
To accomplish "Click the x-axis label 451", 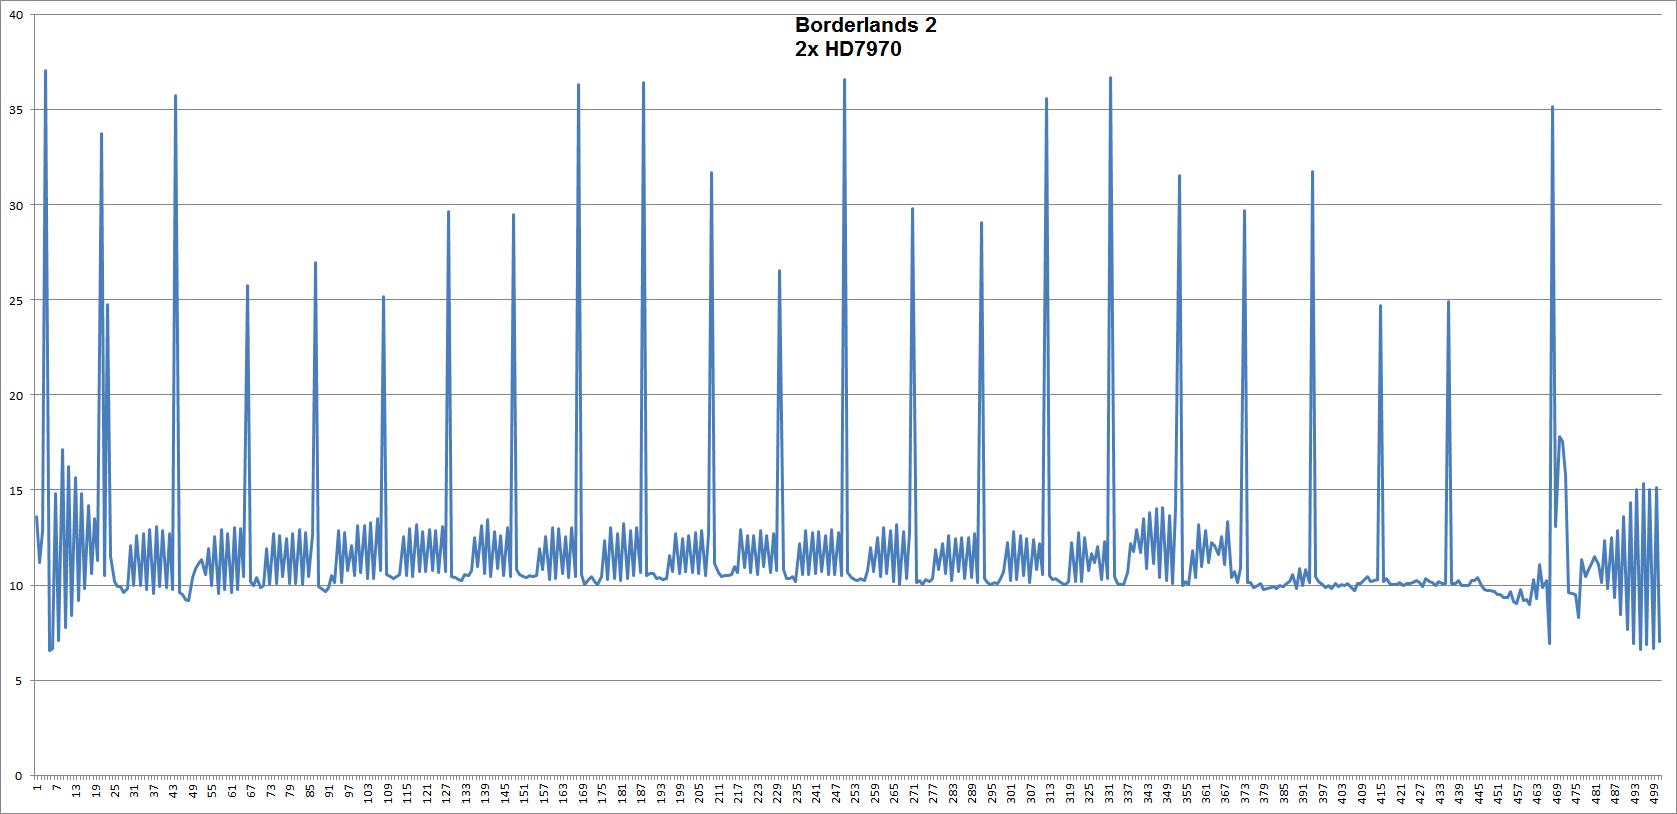I will [1498, 793].
